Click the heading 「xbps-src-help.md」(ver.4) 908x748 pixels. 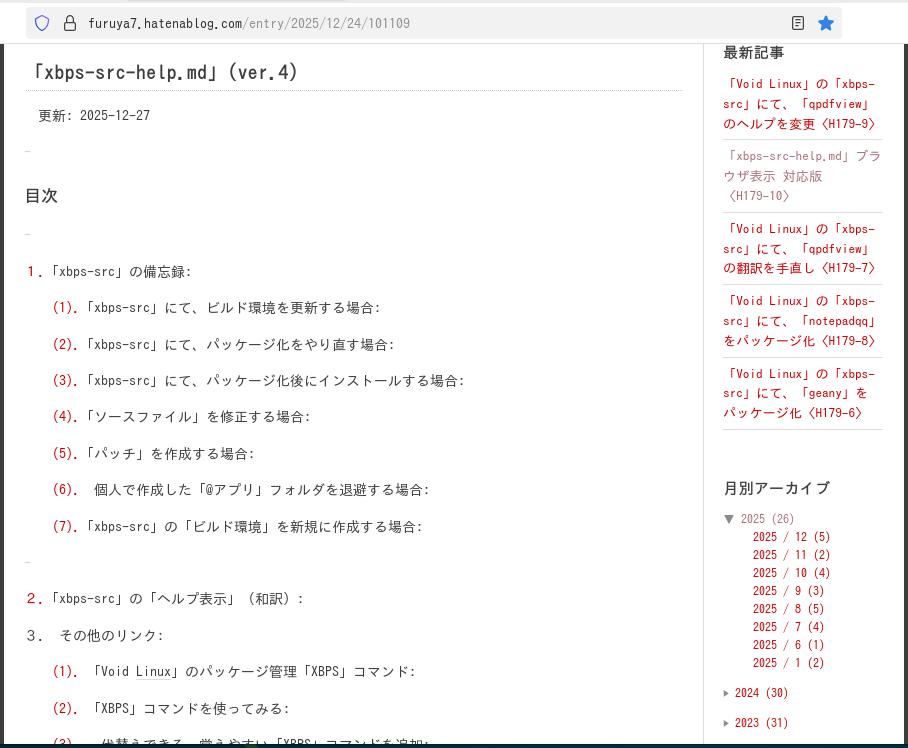tap(164, 72)
